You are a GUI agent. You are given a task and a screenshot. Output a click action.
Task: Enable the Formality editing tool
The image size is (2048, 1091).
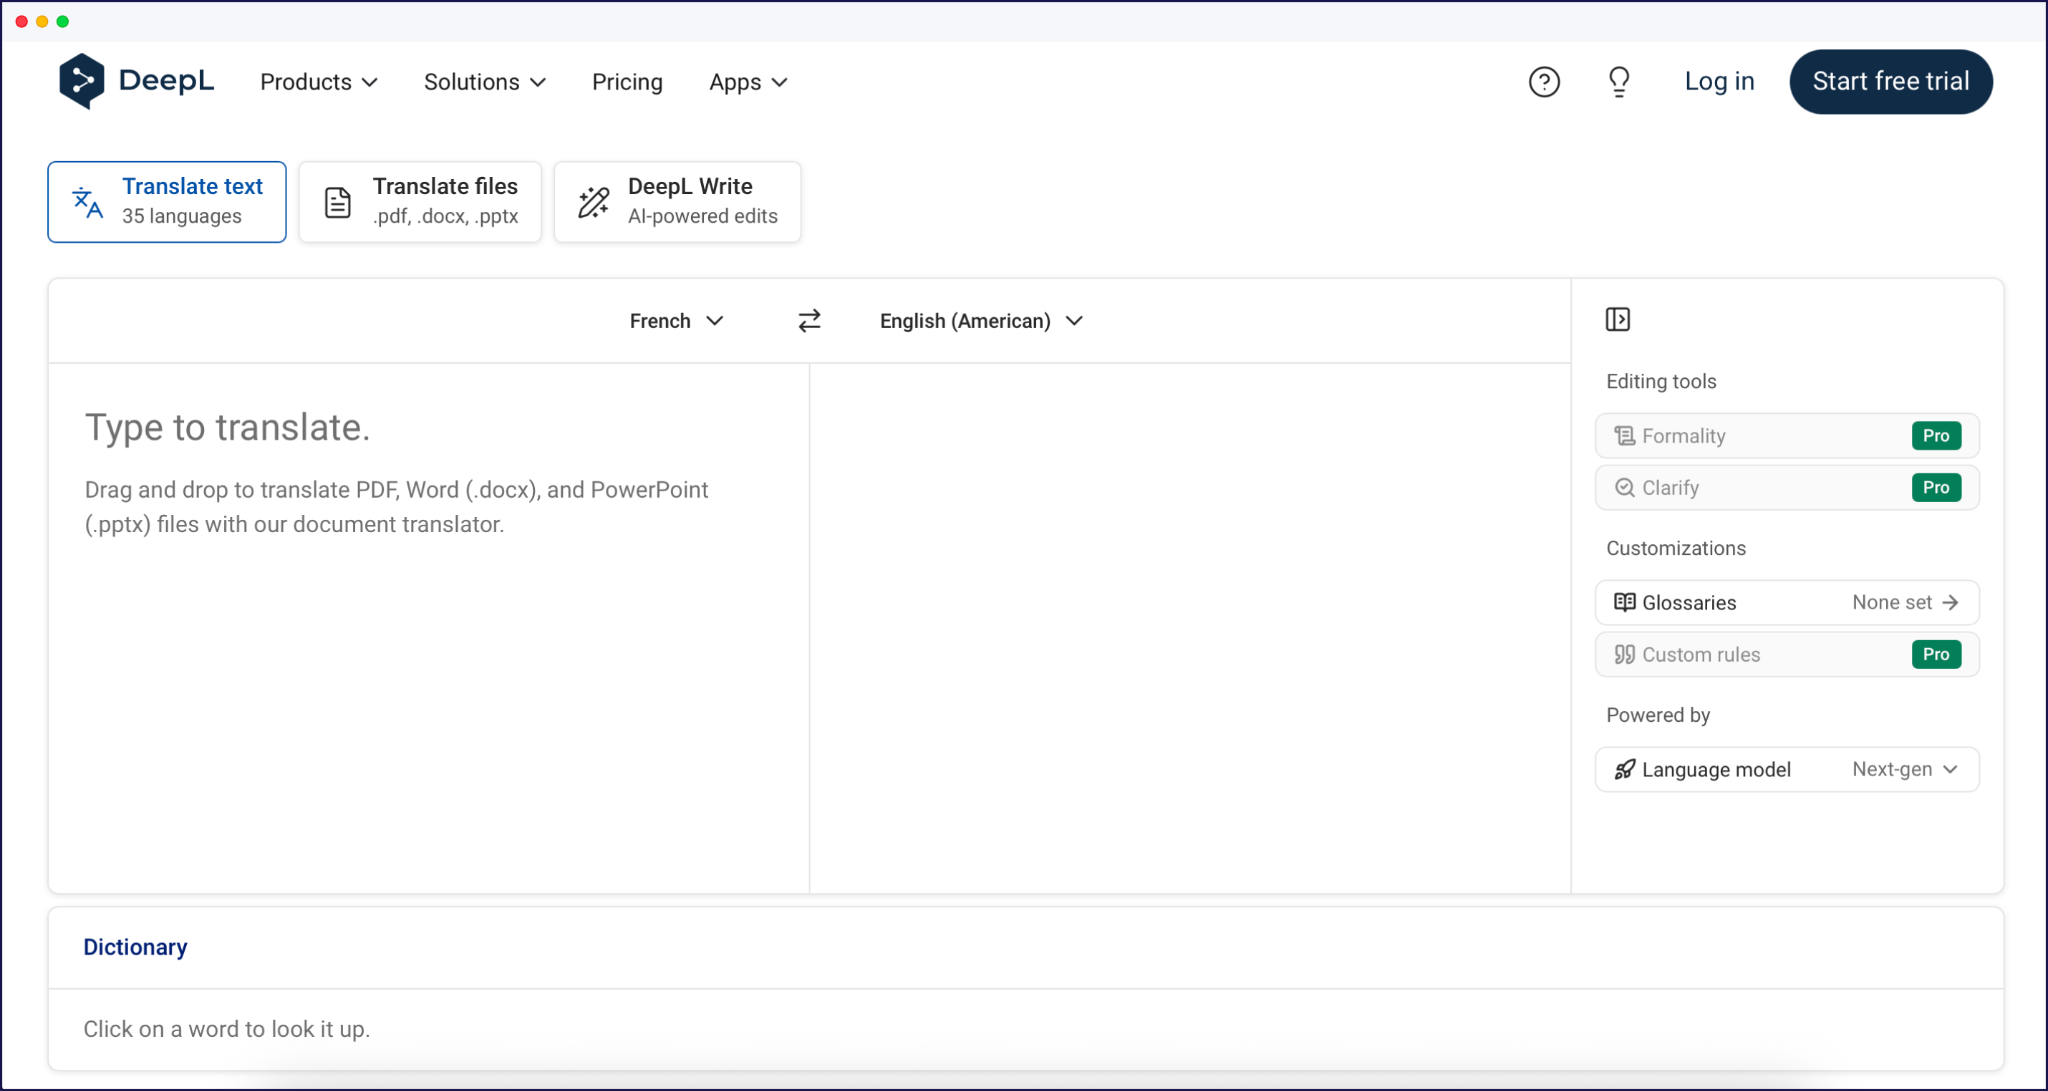tap(1786, 435)
